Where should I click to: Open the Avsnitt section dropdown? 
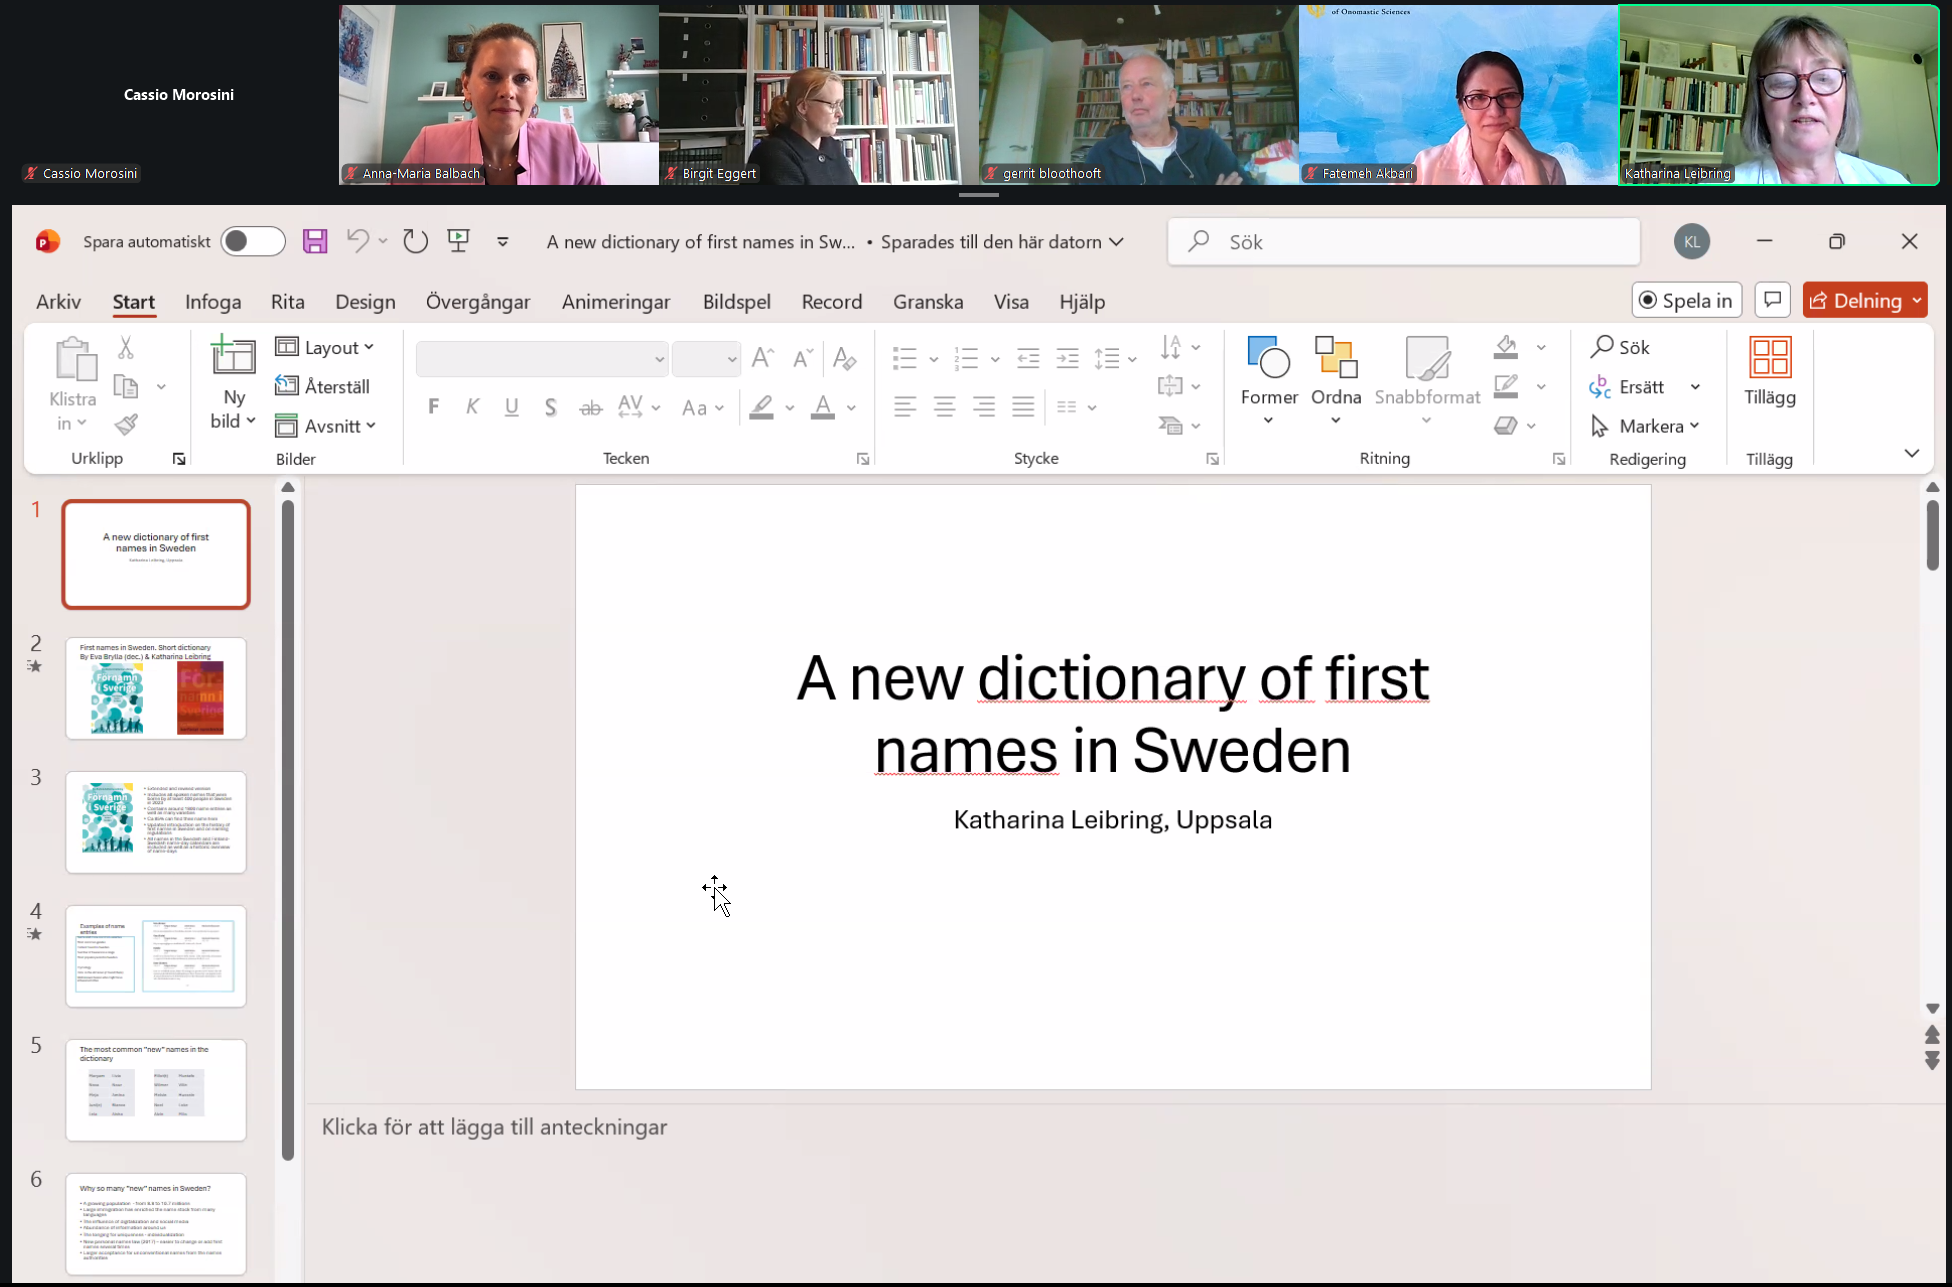coord(326,426)
